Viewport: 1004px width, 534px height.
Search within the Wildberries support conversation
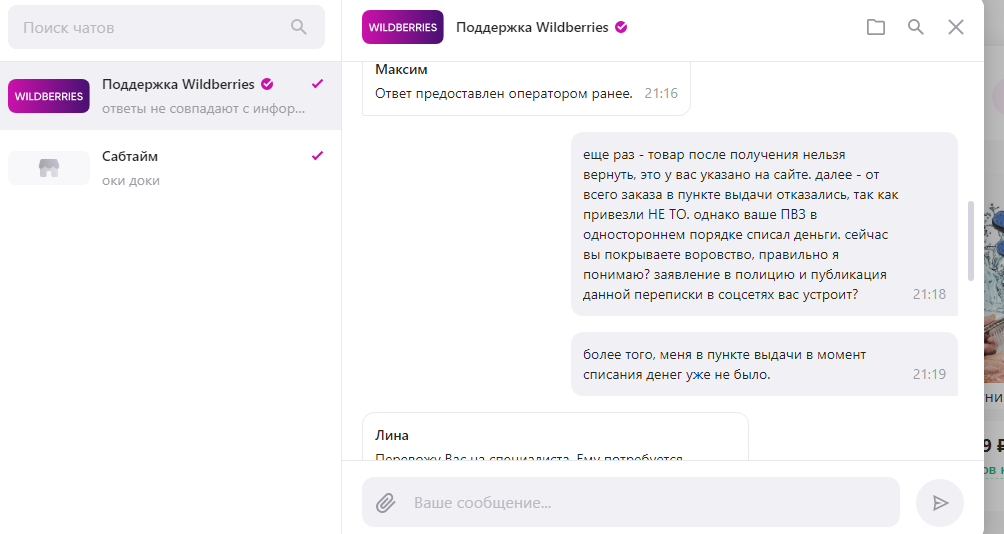tap(916, 27)
